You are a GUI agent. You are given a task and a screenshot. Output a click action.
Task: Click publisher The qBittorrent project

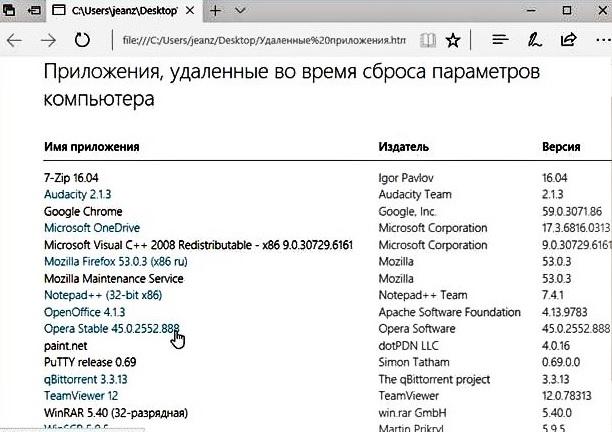(x=434, y=379)
